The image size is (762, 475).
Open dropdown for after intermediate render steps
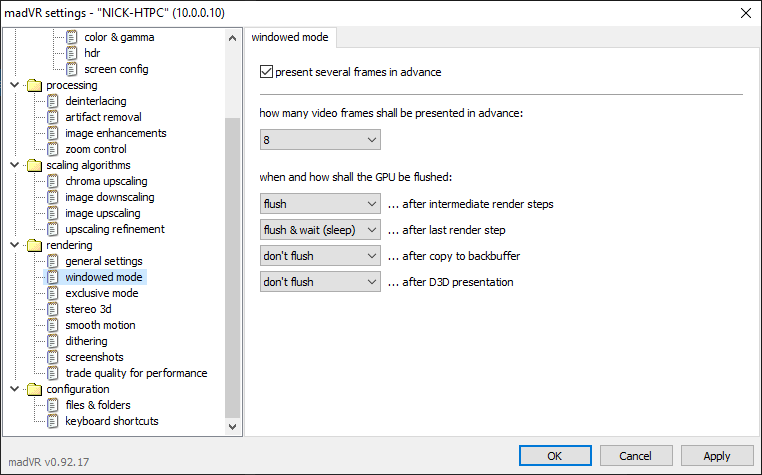click(x=319, y=204)
